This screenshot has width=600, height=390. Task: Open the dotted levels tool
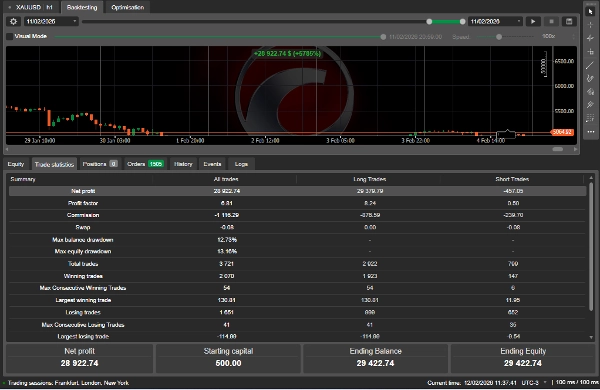pyautogui.click(x=590, y=118)
